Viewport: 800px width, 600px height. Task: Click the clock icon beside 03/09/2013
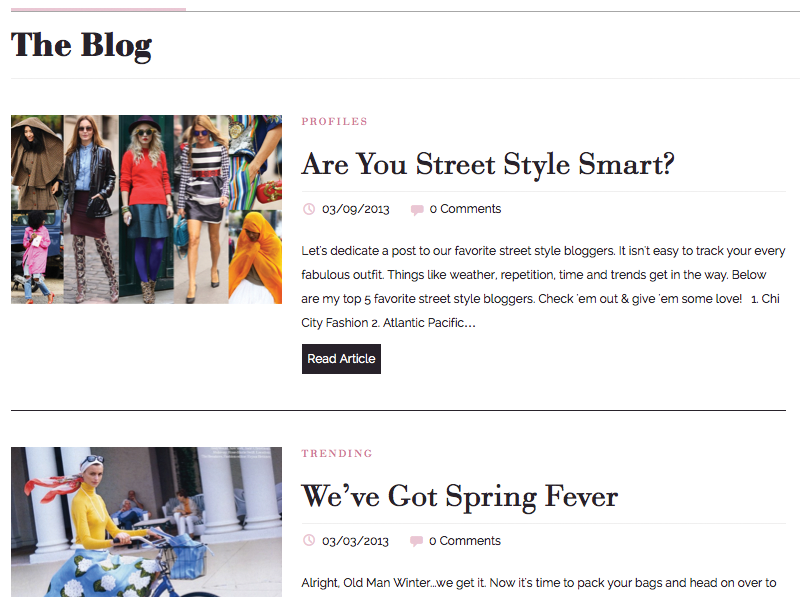pos(309,209)
